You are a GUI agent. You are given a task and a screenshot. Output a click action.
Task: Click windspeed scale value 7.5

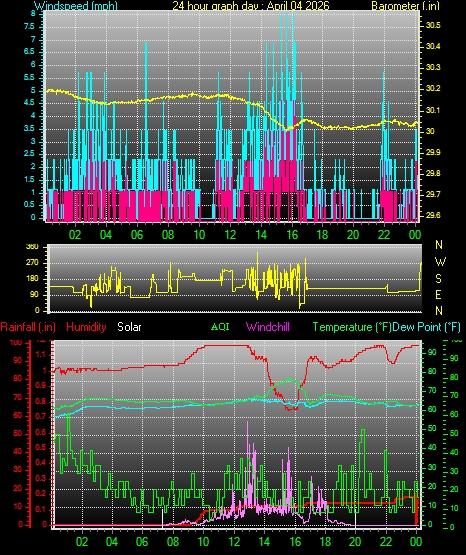point(29,27)
